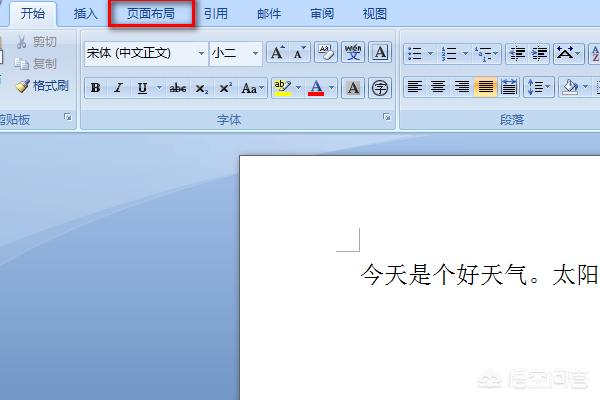Grow font size with large A icon
600x400 pixels.
277,52
